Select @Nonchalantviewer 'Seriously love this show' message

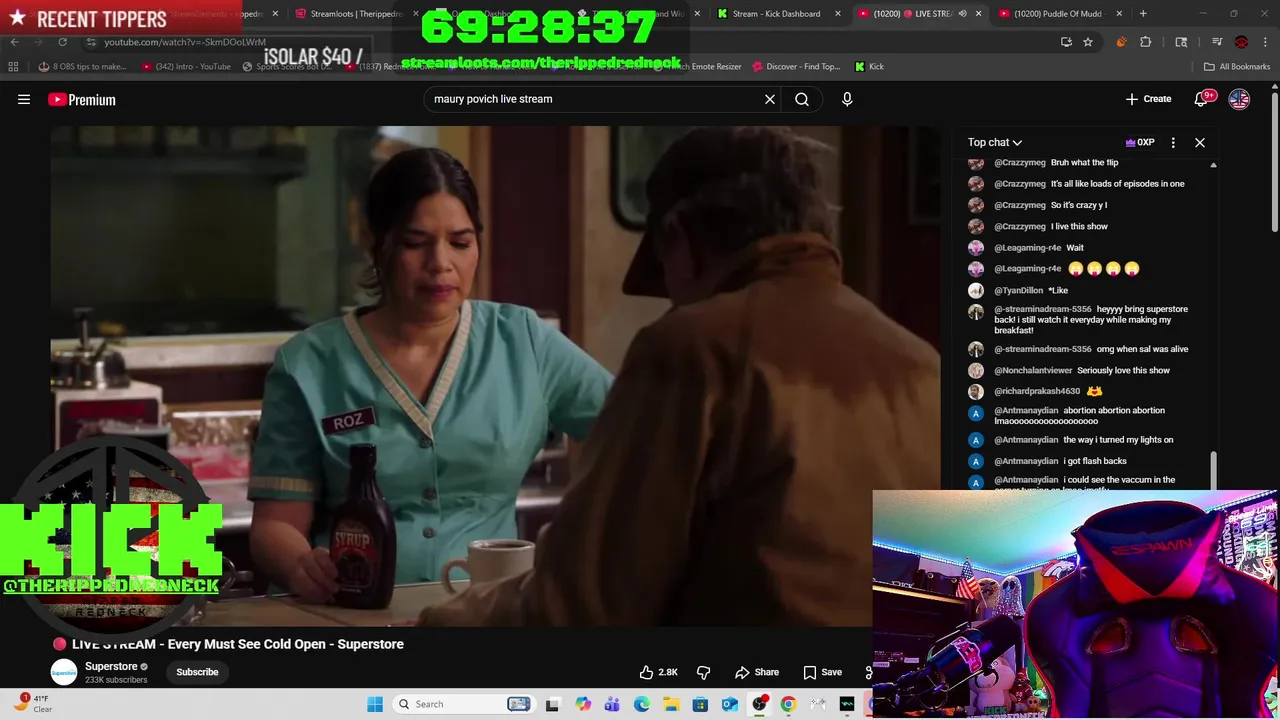coord(1123,370)
